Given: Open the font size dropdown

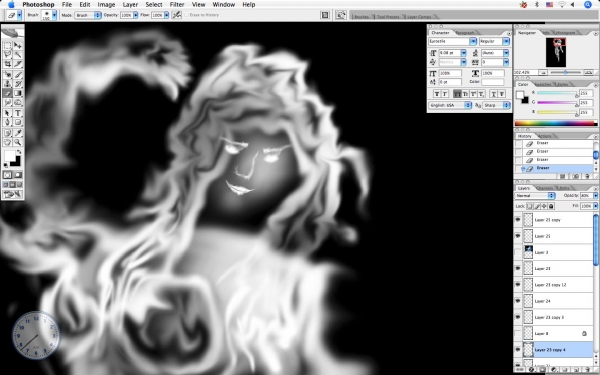Looking at the screenshot, I should 463,53.
